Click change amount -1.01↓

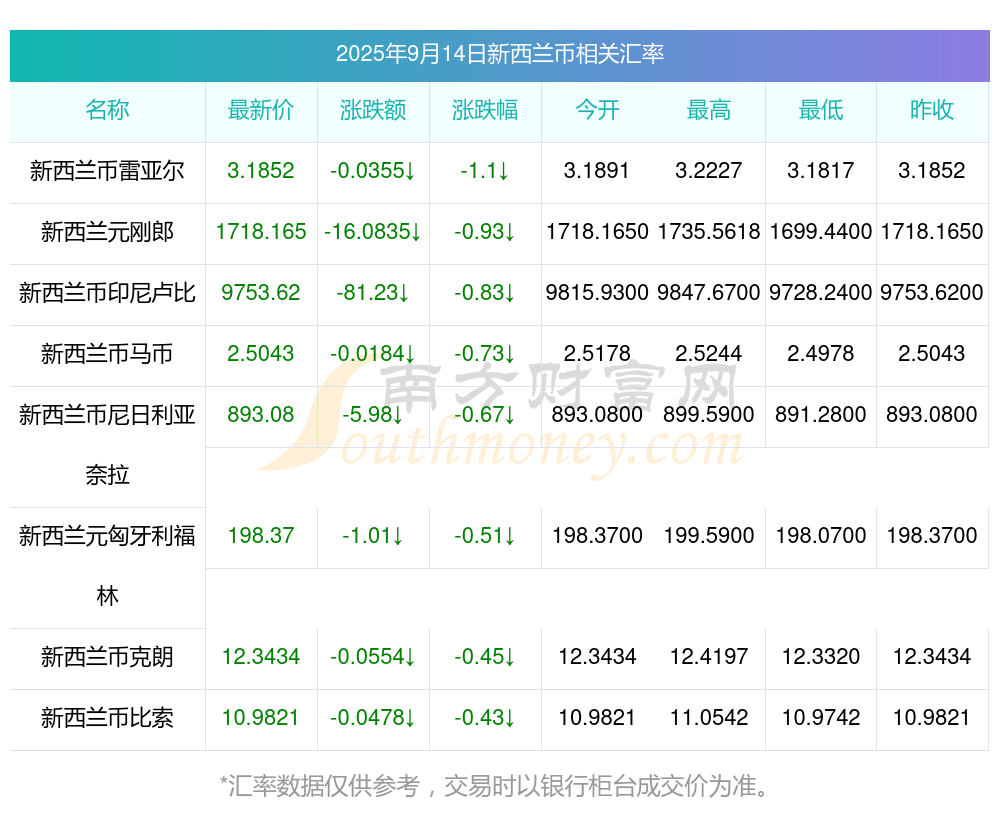tap(373, 536)
